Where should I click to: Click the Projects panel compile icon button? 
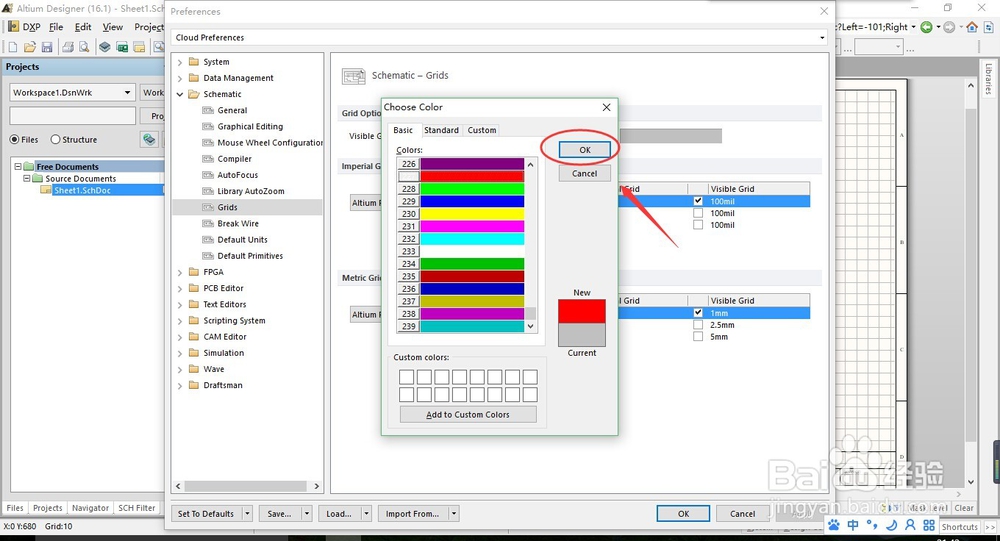(149, 139)
